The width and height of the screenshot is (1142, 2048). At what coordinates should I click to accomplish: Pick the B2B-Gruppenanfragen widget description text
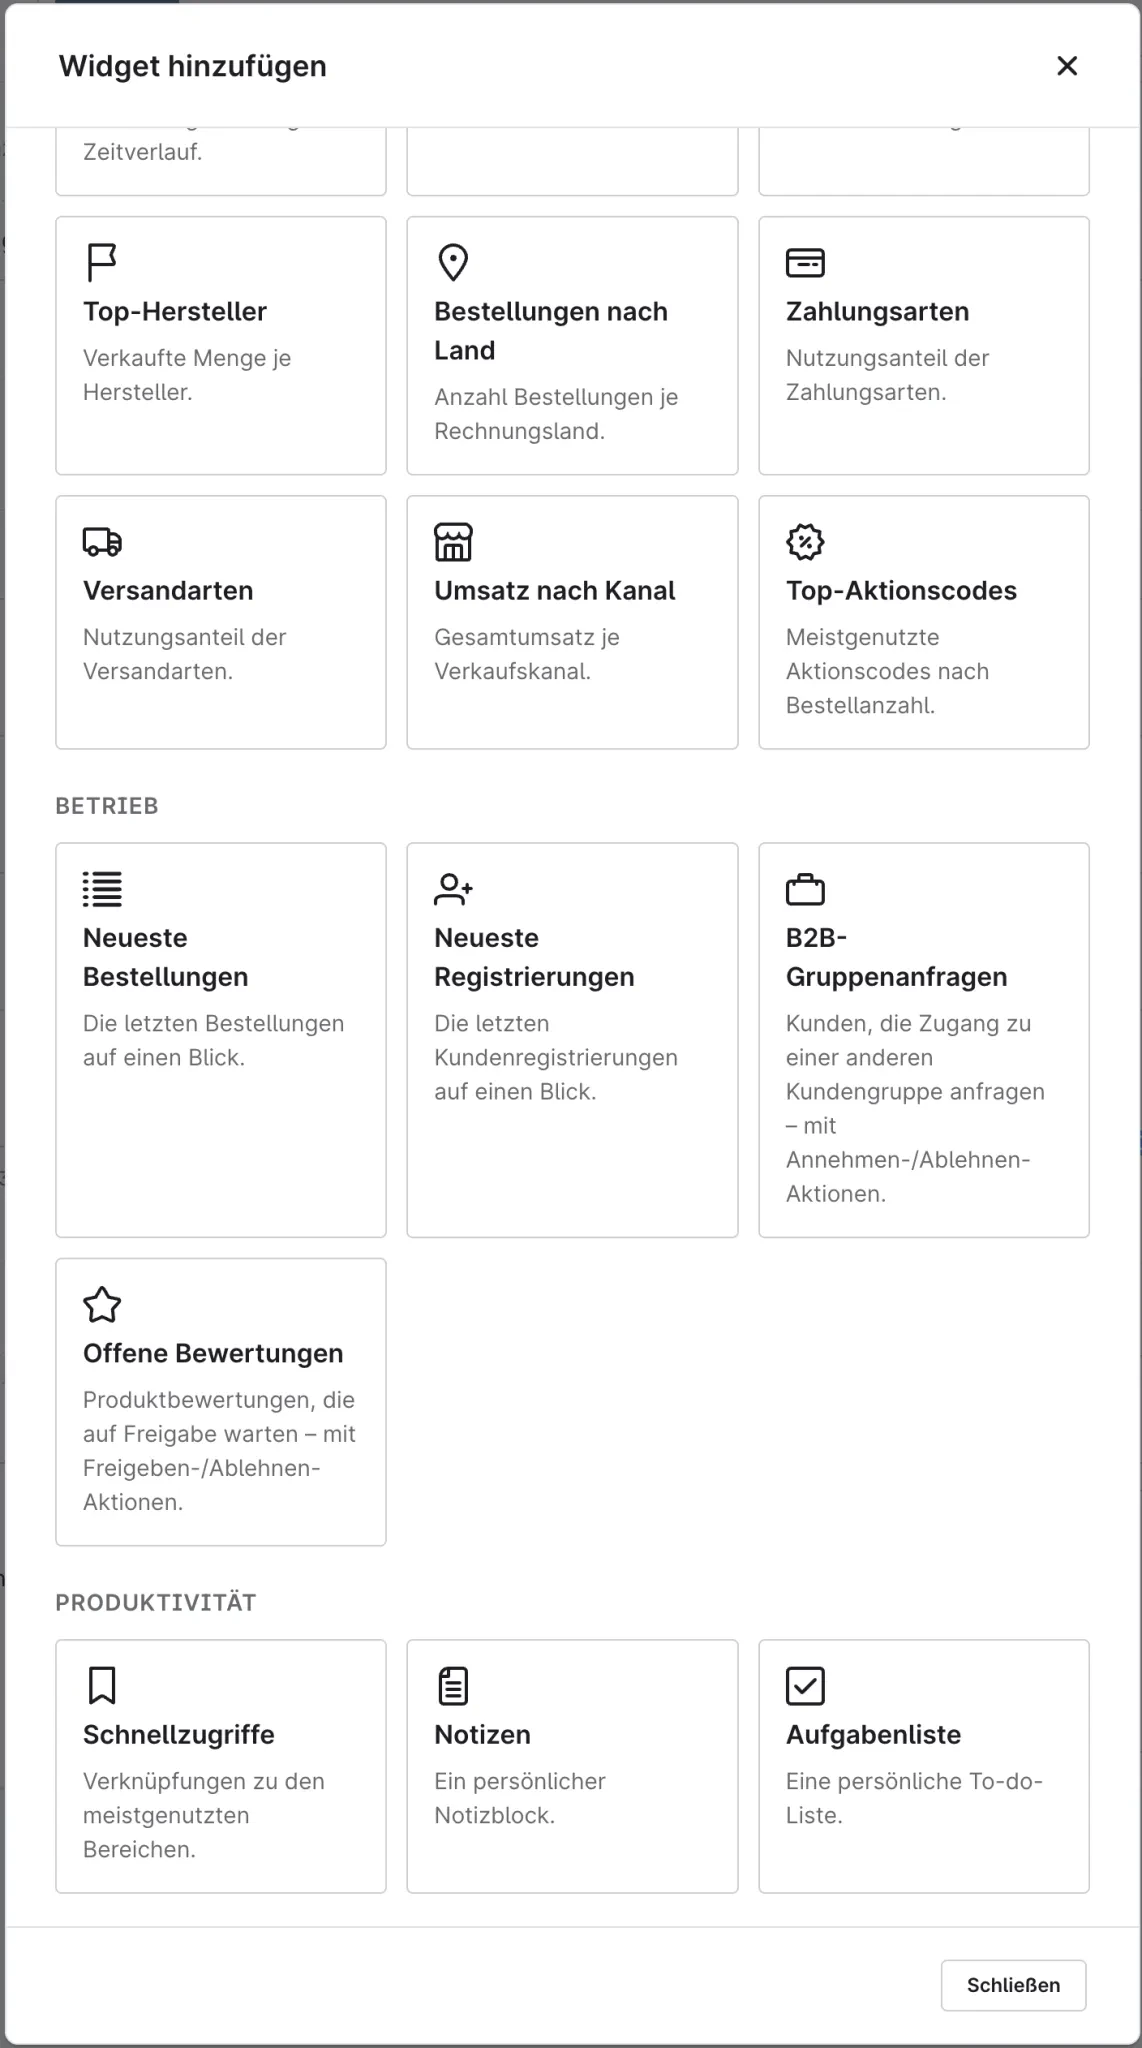[x=915, y=1108]
